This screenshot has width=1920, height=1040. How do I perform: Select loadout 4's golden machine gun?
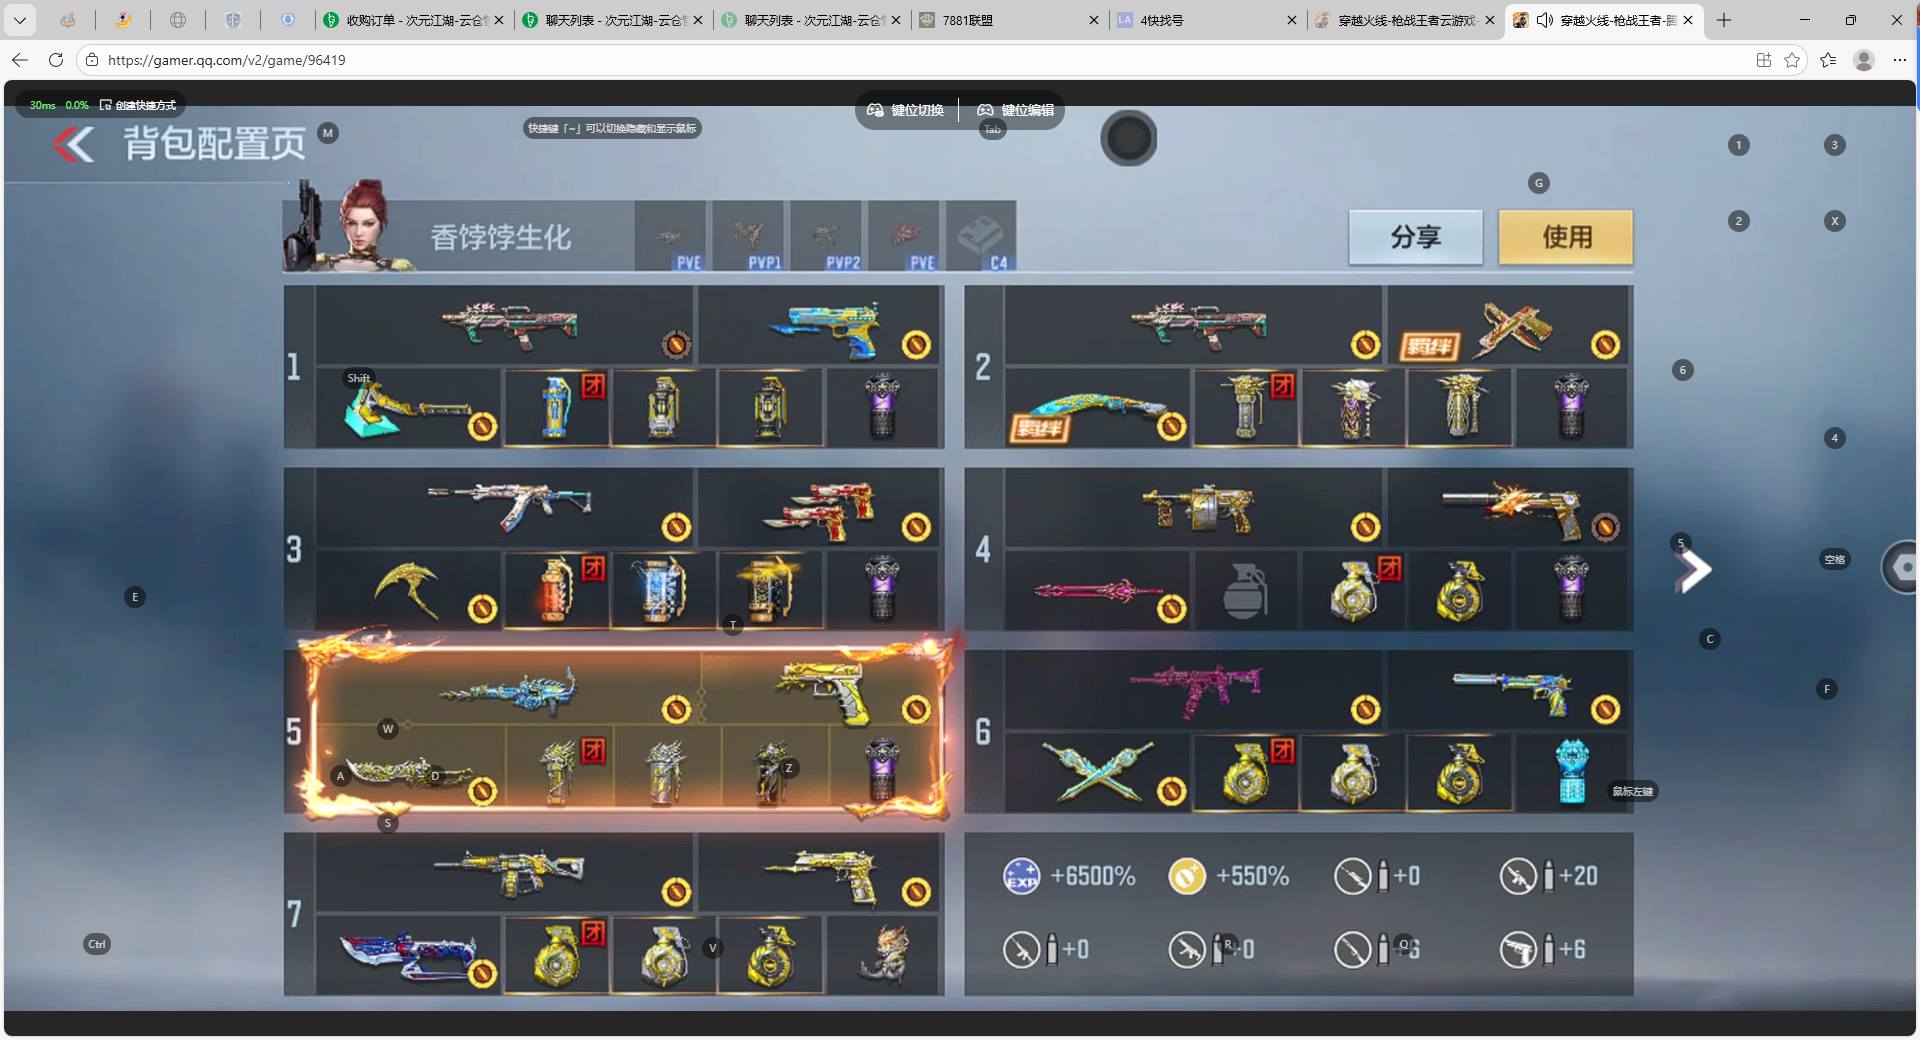[1198, 508]
